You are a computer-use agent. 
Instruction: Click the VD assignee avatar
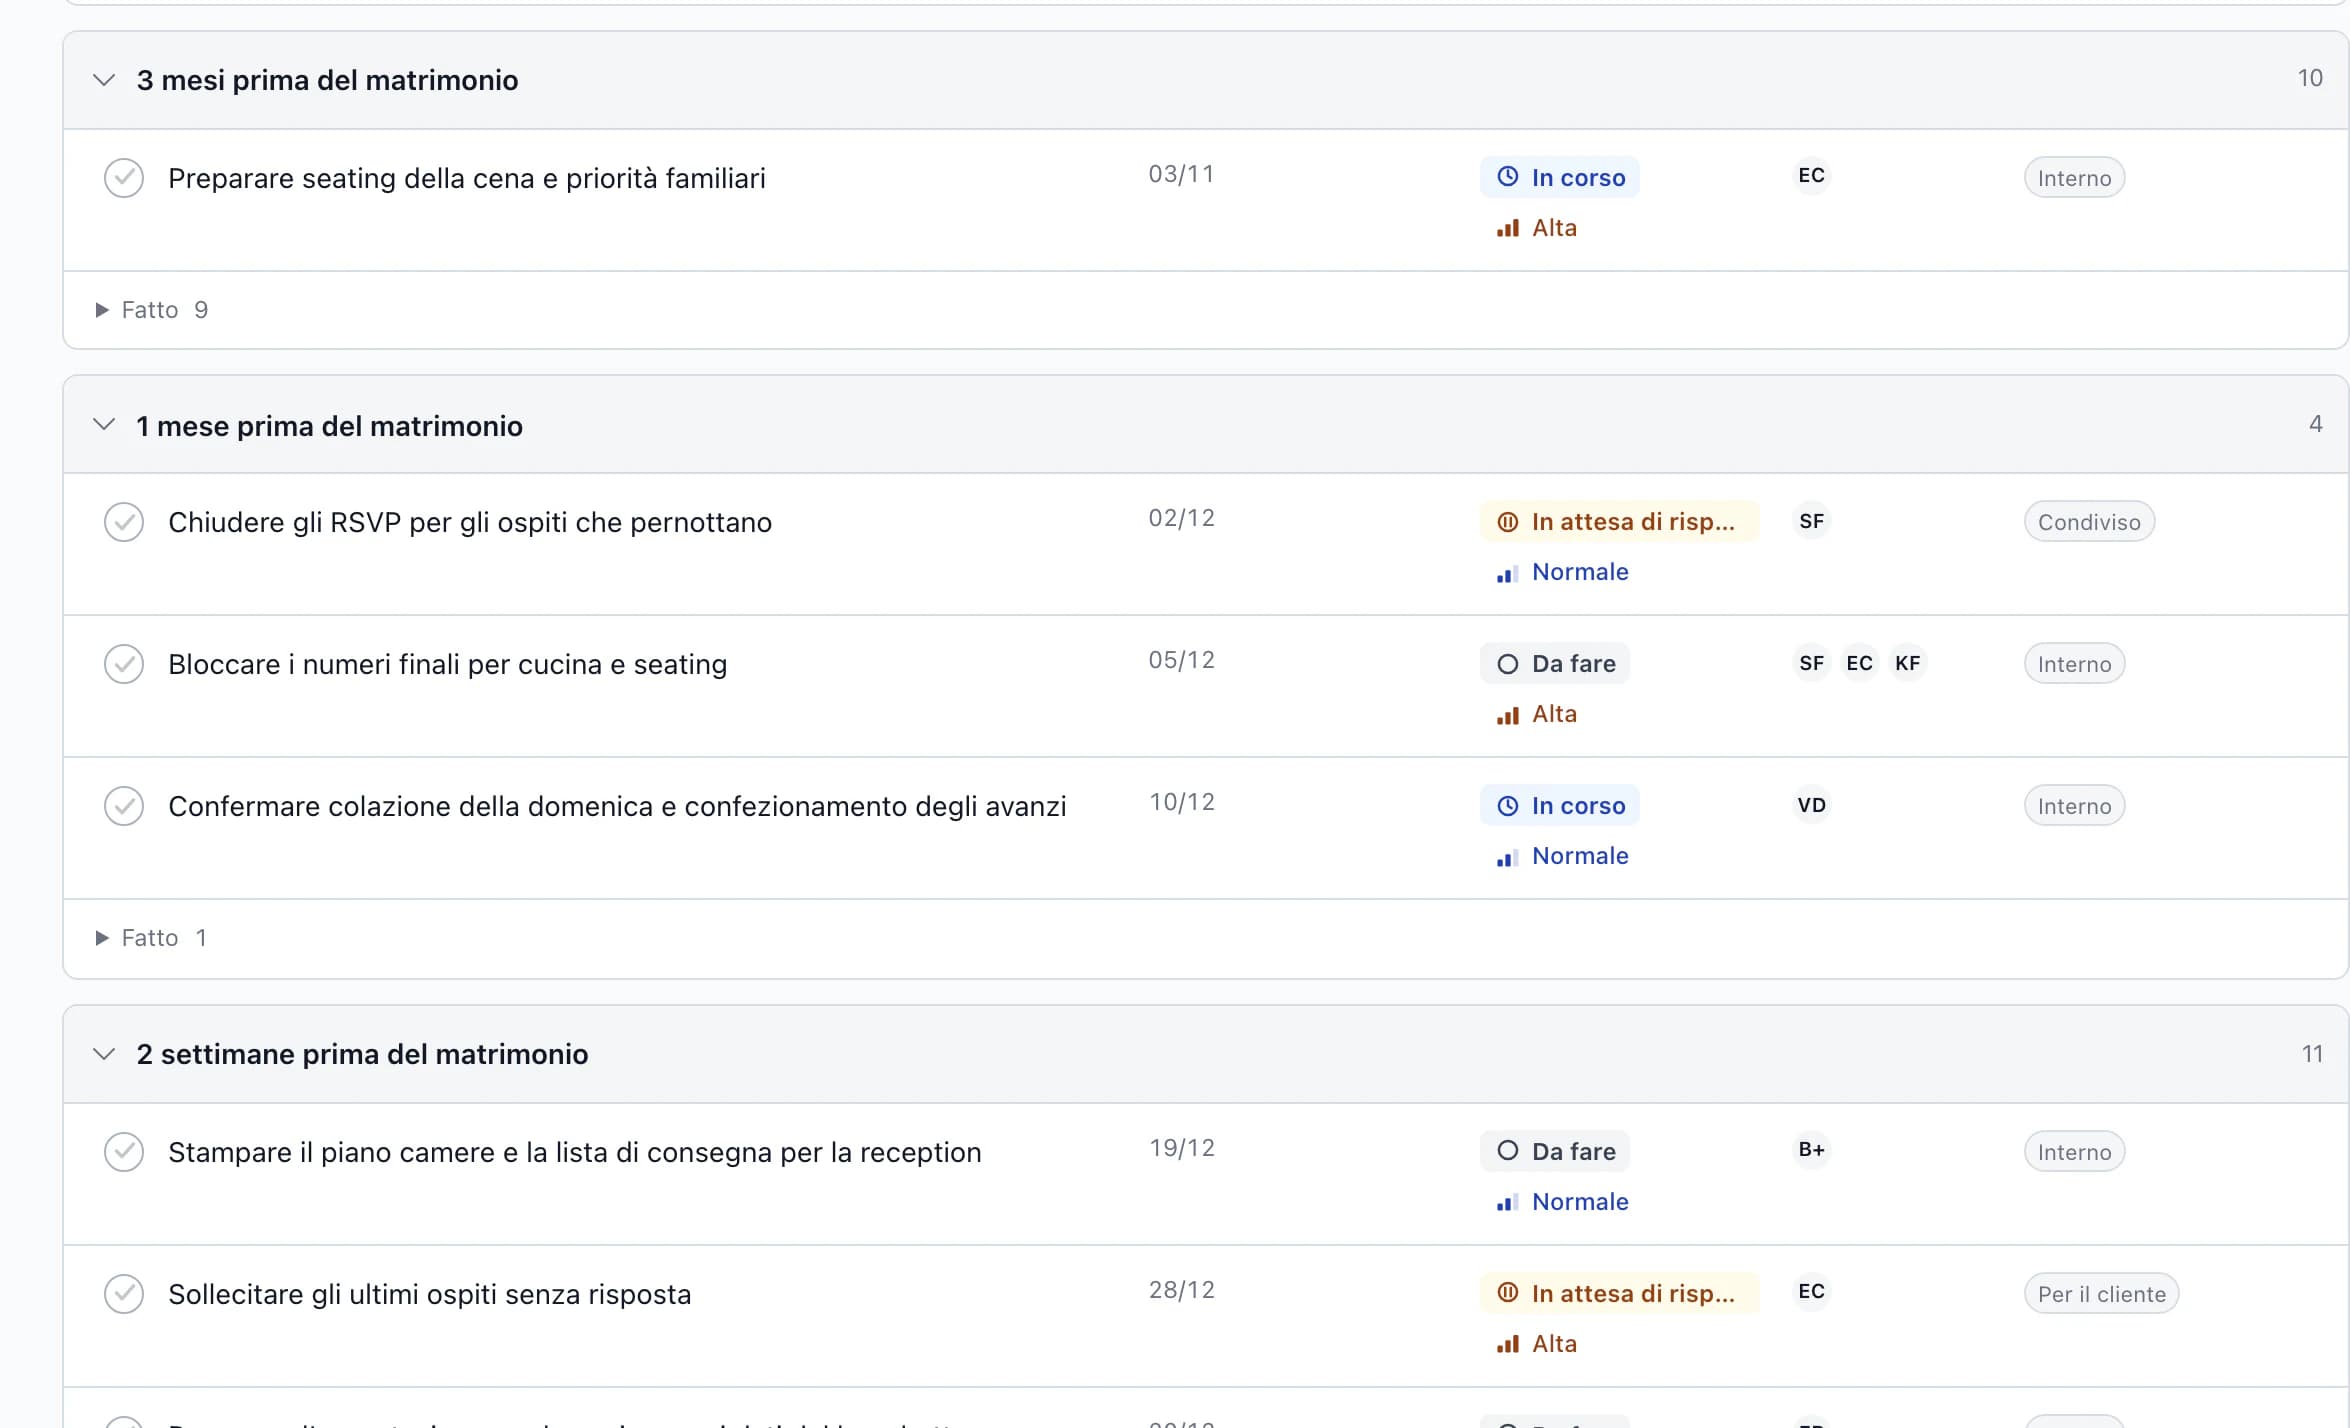1811,805
